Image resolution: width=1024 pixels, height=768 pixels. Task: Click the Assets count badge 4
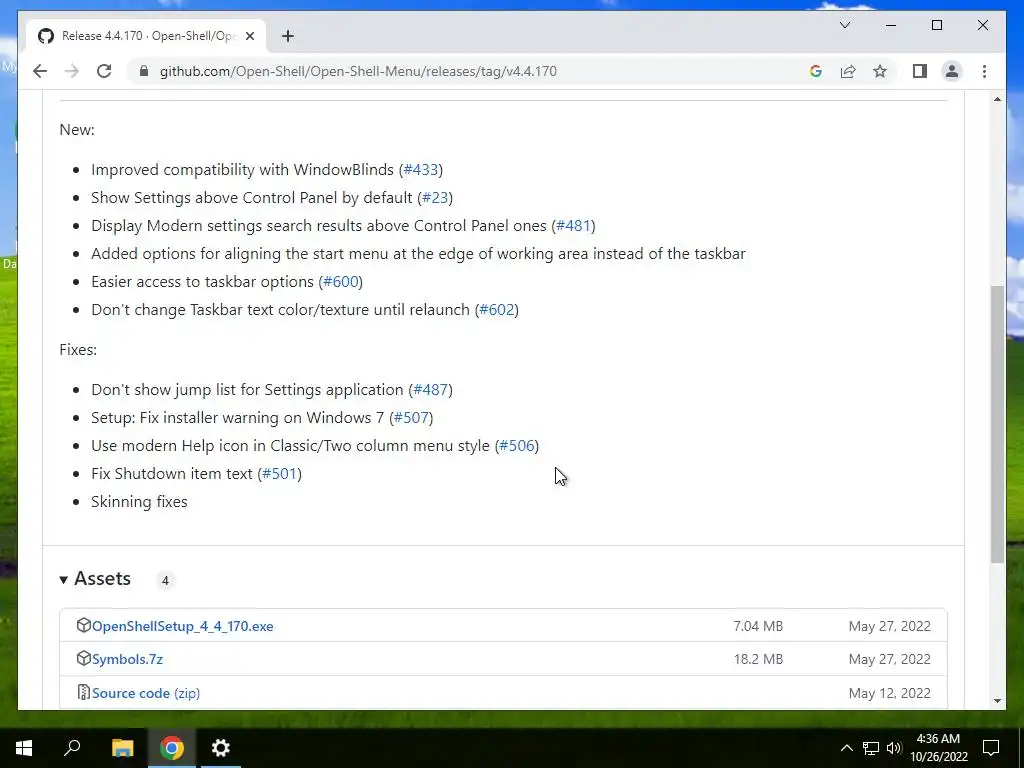[165, 580]
